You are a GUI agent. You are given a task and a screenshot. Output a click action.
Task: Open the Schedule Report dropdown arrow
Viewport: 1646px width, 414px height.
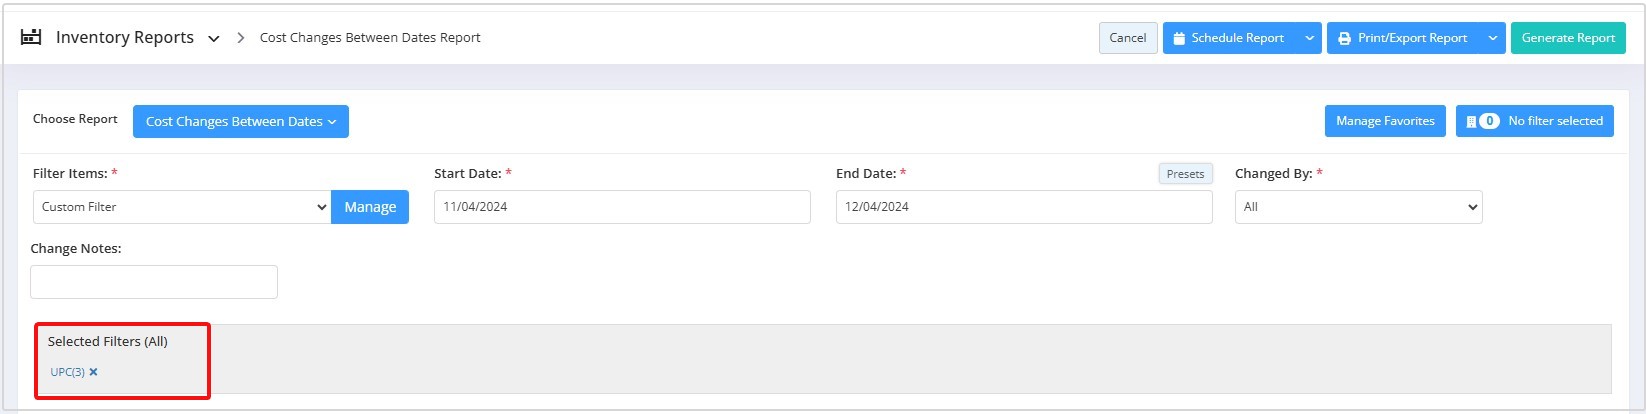click(1309, 38)
